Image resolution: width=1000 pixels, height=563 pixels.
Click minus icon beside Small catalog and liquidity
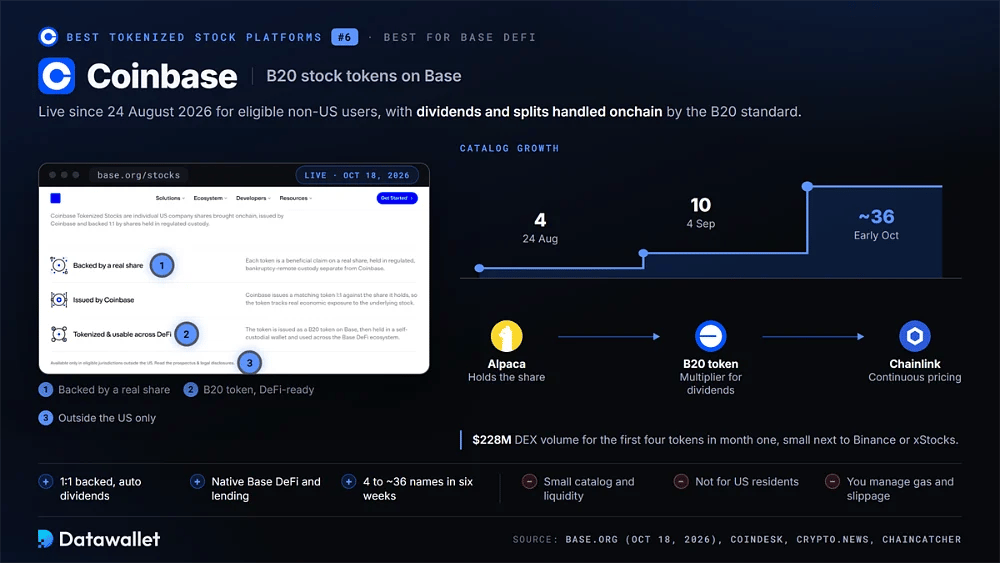(x=529, y=481)
